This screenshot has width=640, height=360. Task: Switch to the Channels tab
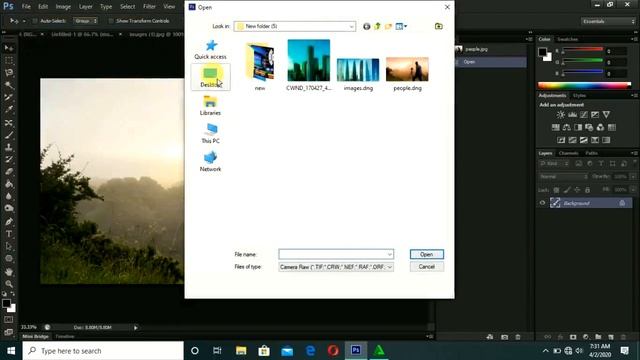(569, 153)
